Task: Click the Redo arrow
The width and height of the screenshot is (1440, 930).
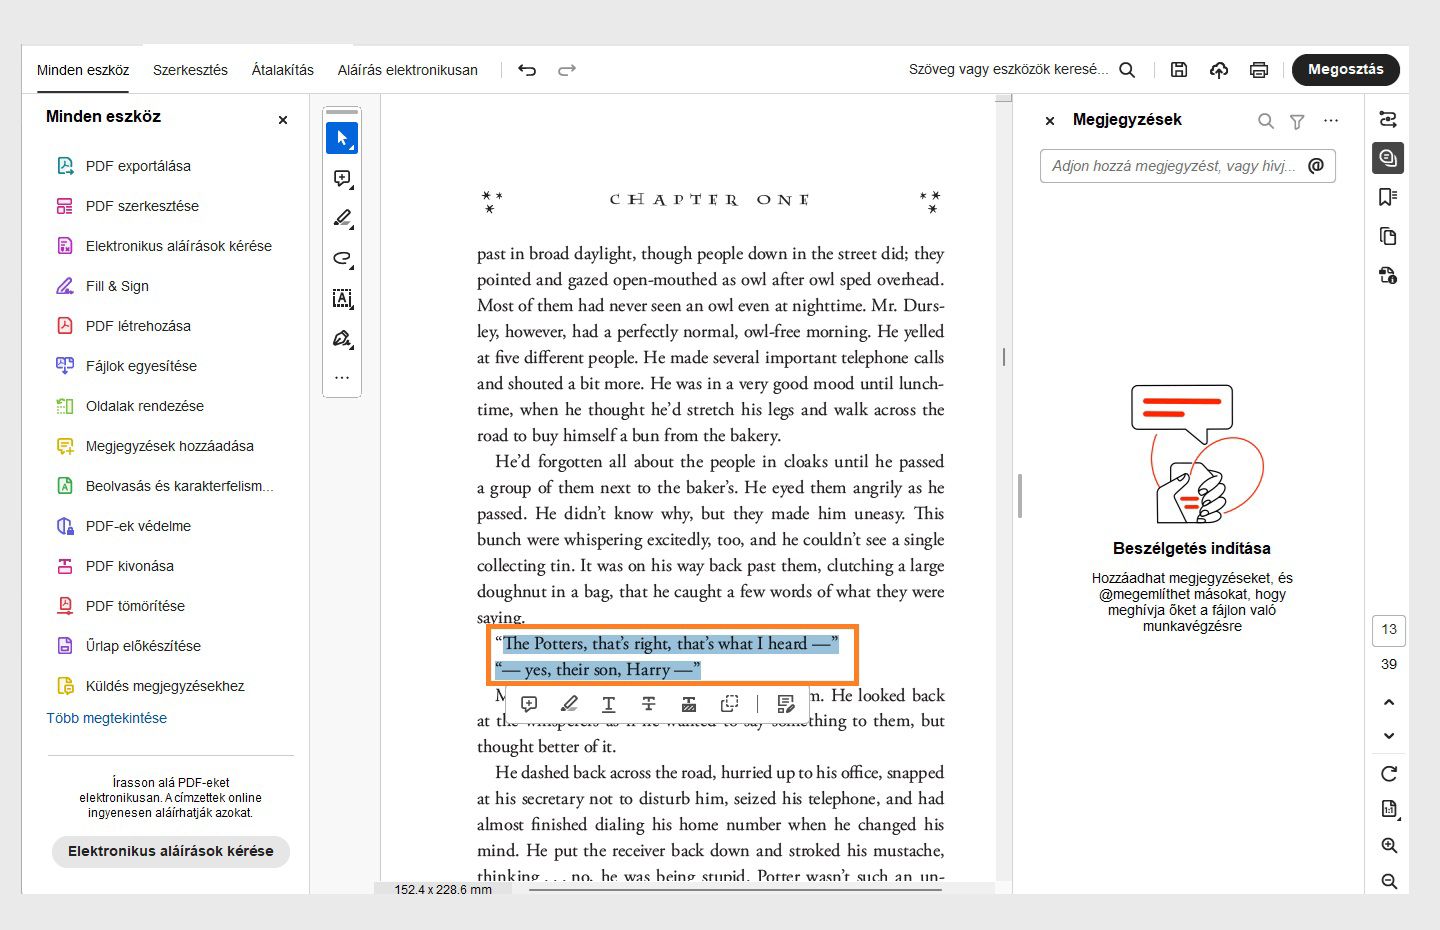Action: (x=567, y=70)
